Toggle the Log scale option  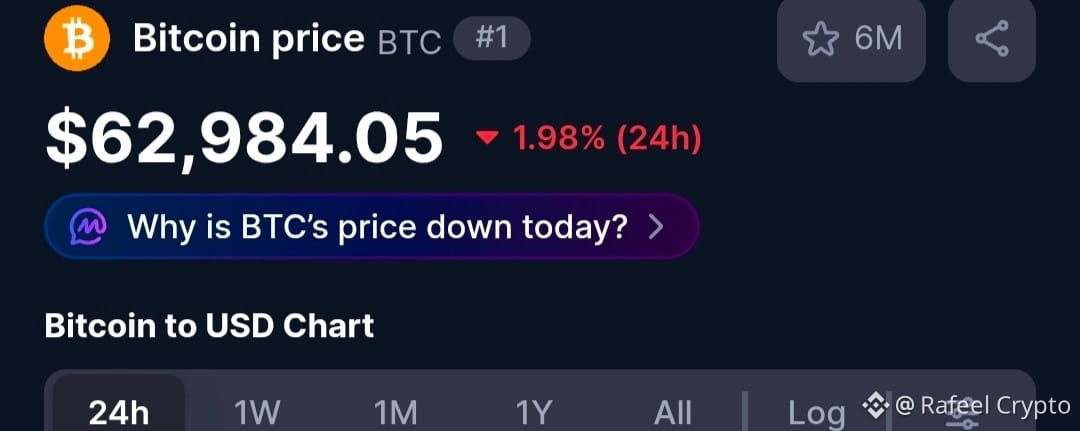pyautogui.click(x=816, y=413)
